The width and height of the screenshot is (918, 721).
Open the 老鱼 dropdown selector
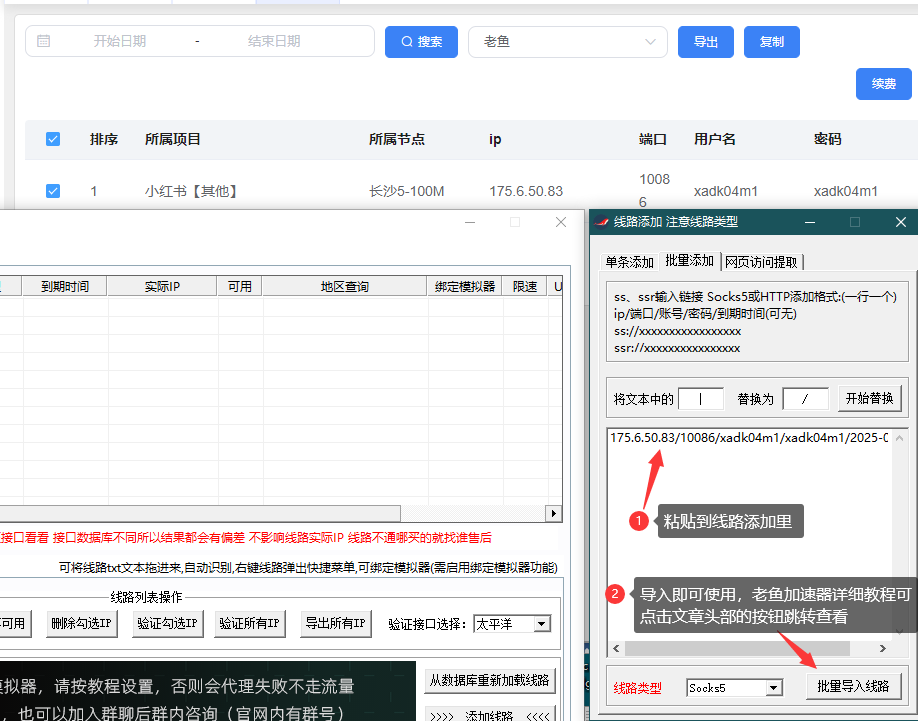pyautogui.click(x=567, y=42)
